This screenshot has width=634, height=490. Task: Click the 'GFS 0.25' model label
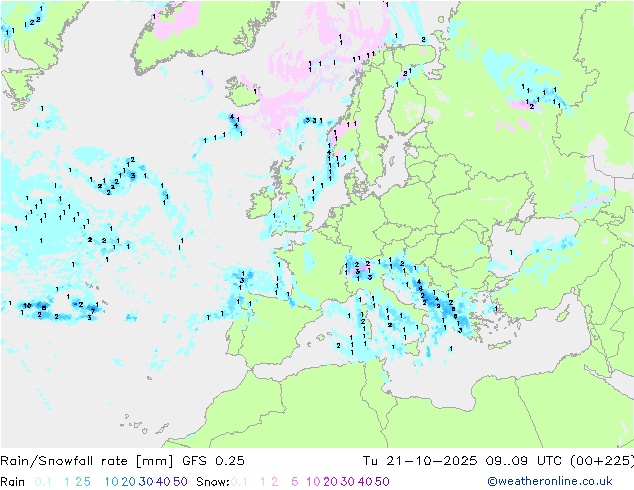coord(213,461)
